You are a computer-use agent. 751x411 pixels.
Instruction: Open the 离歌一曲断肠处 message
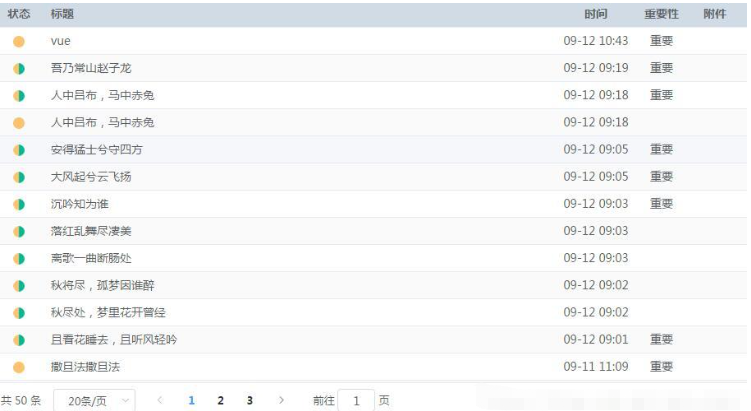coord(91,258)
